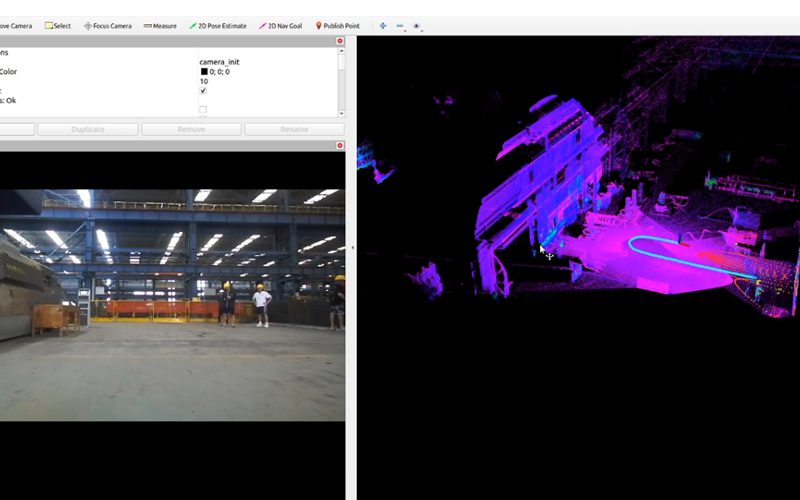Click the Publish Point tool
This screenshot has height=500, width=800.
coord(338,25)
